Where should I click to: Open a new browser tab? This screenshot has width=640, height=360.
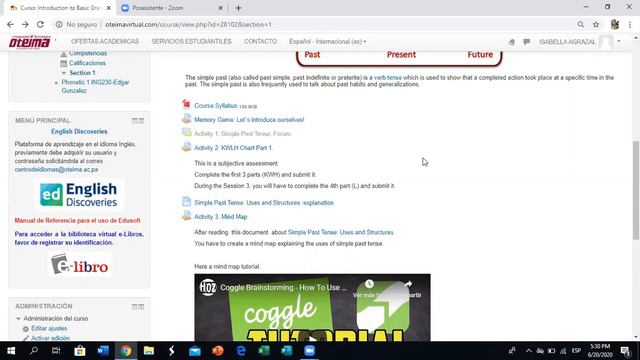pos(238,8)
